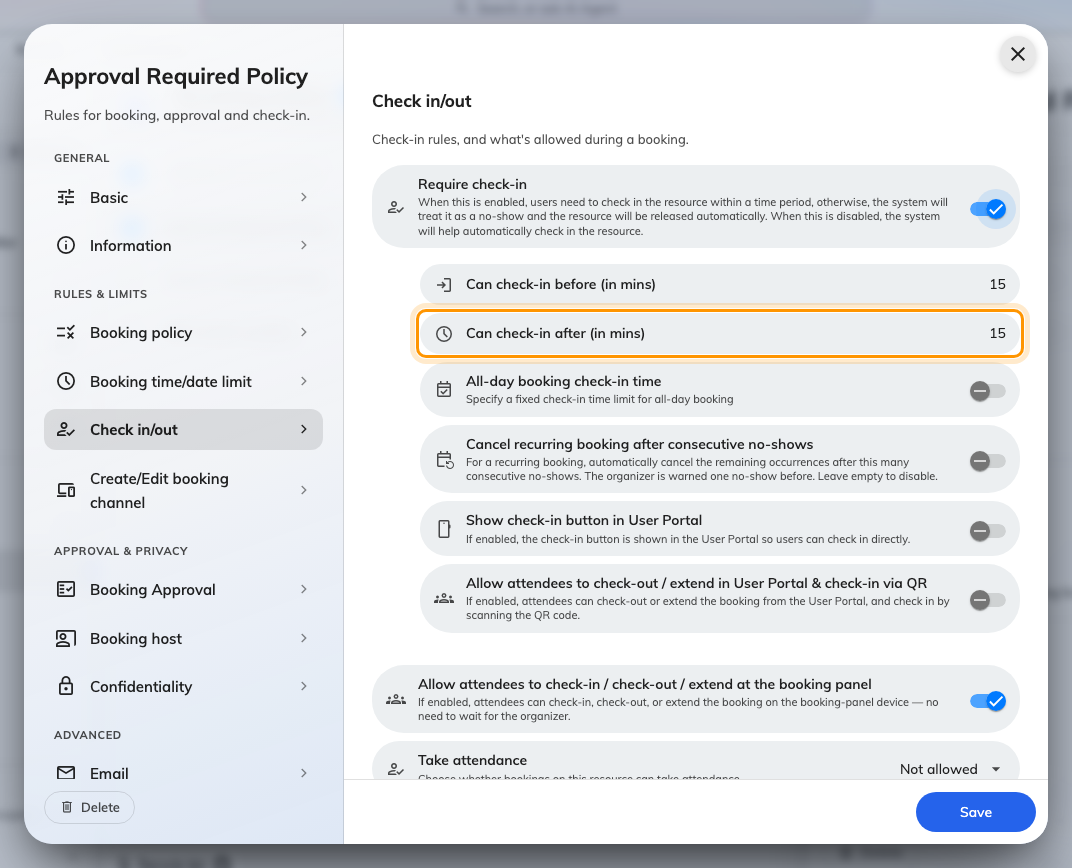Open the Information section

point(183,245)
